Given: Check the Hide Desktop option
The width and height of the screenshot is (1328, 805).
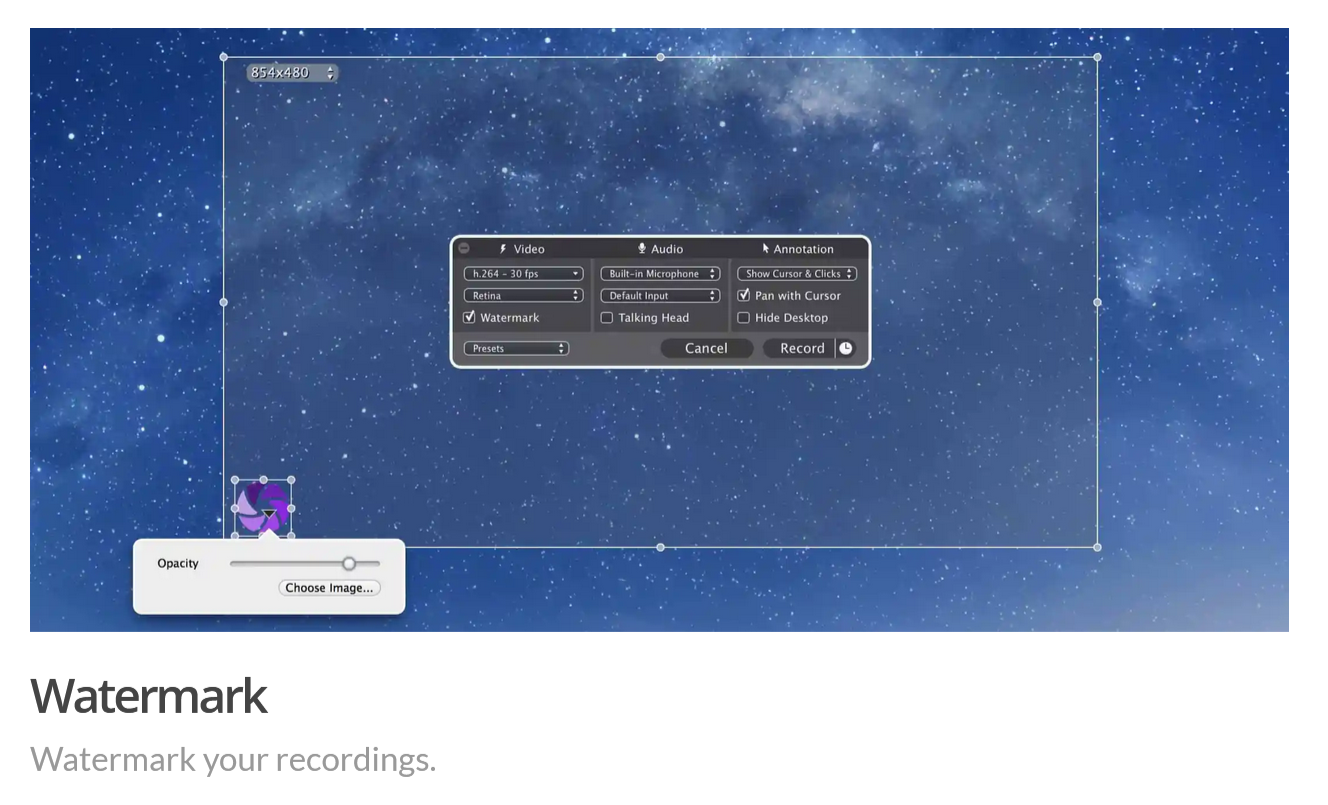Looking at the screenshot, I should 743,318.
